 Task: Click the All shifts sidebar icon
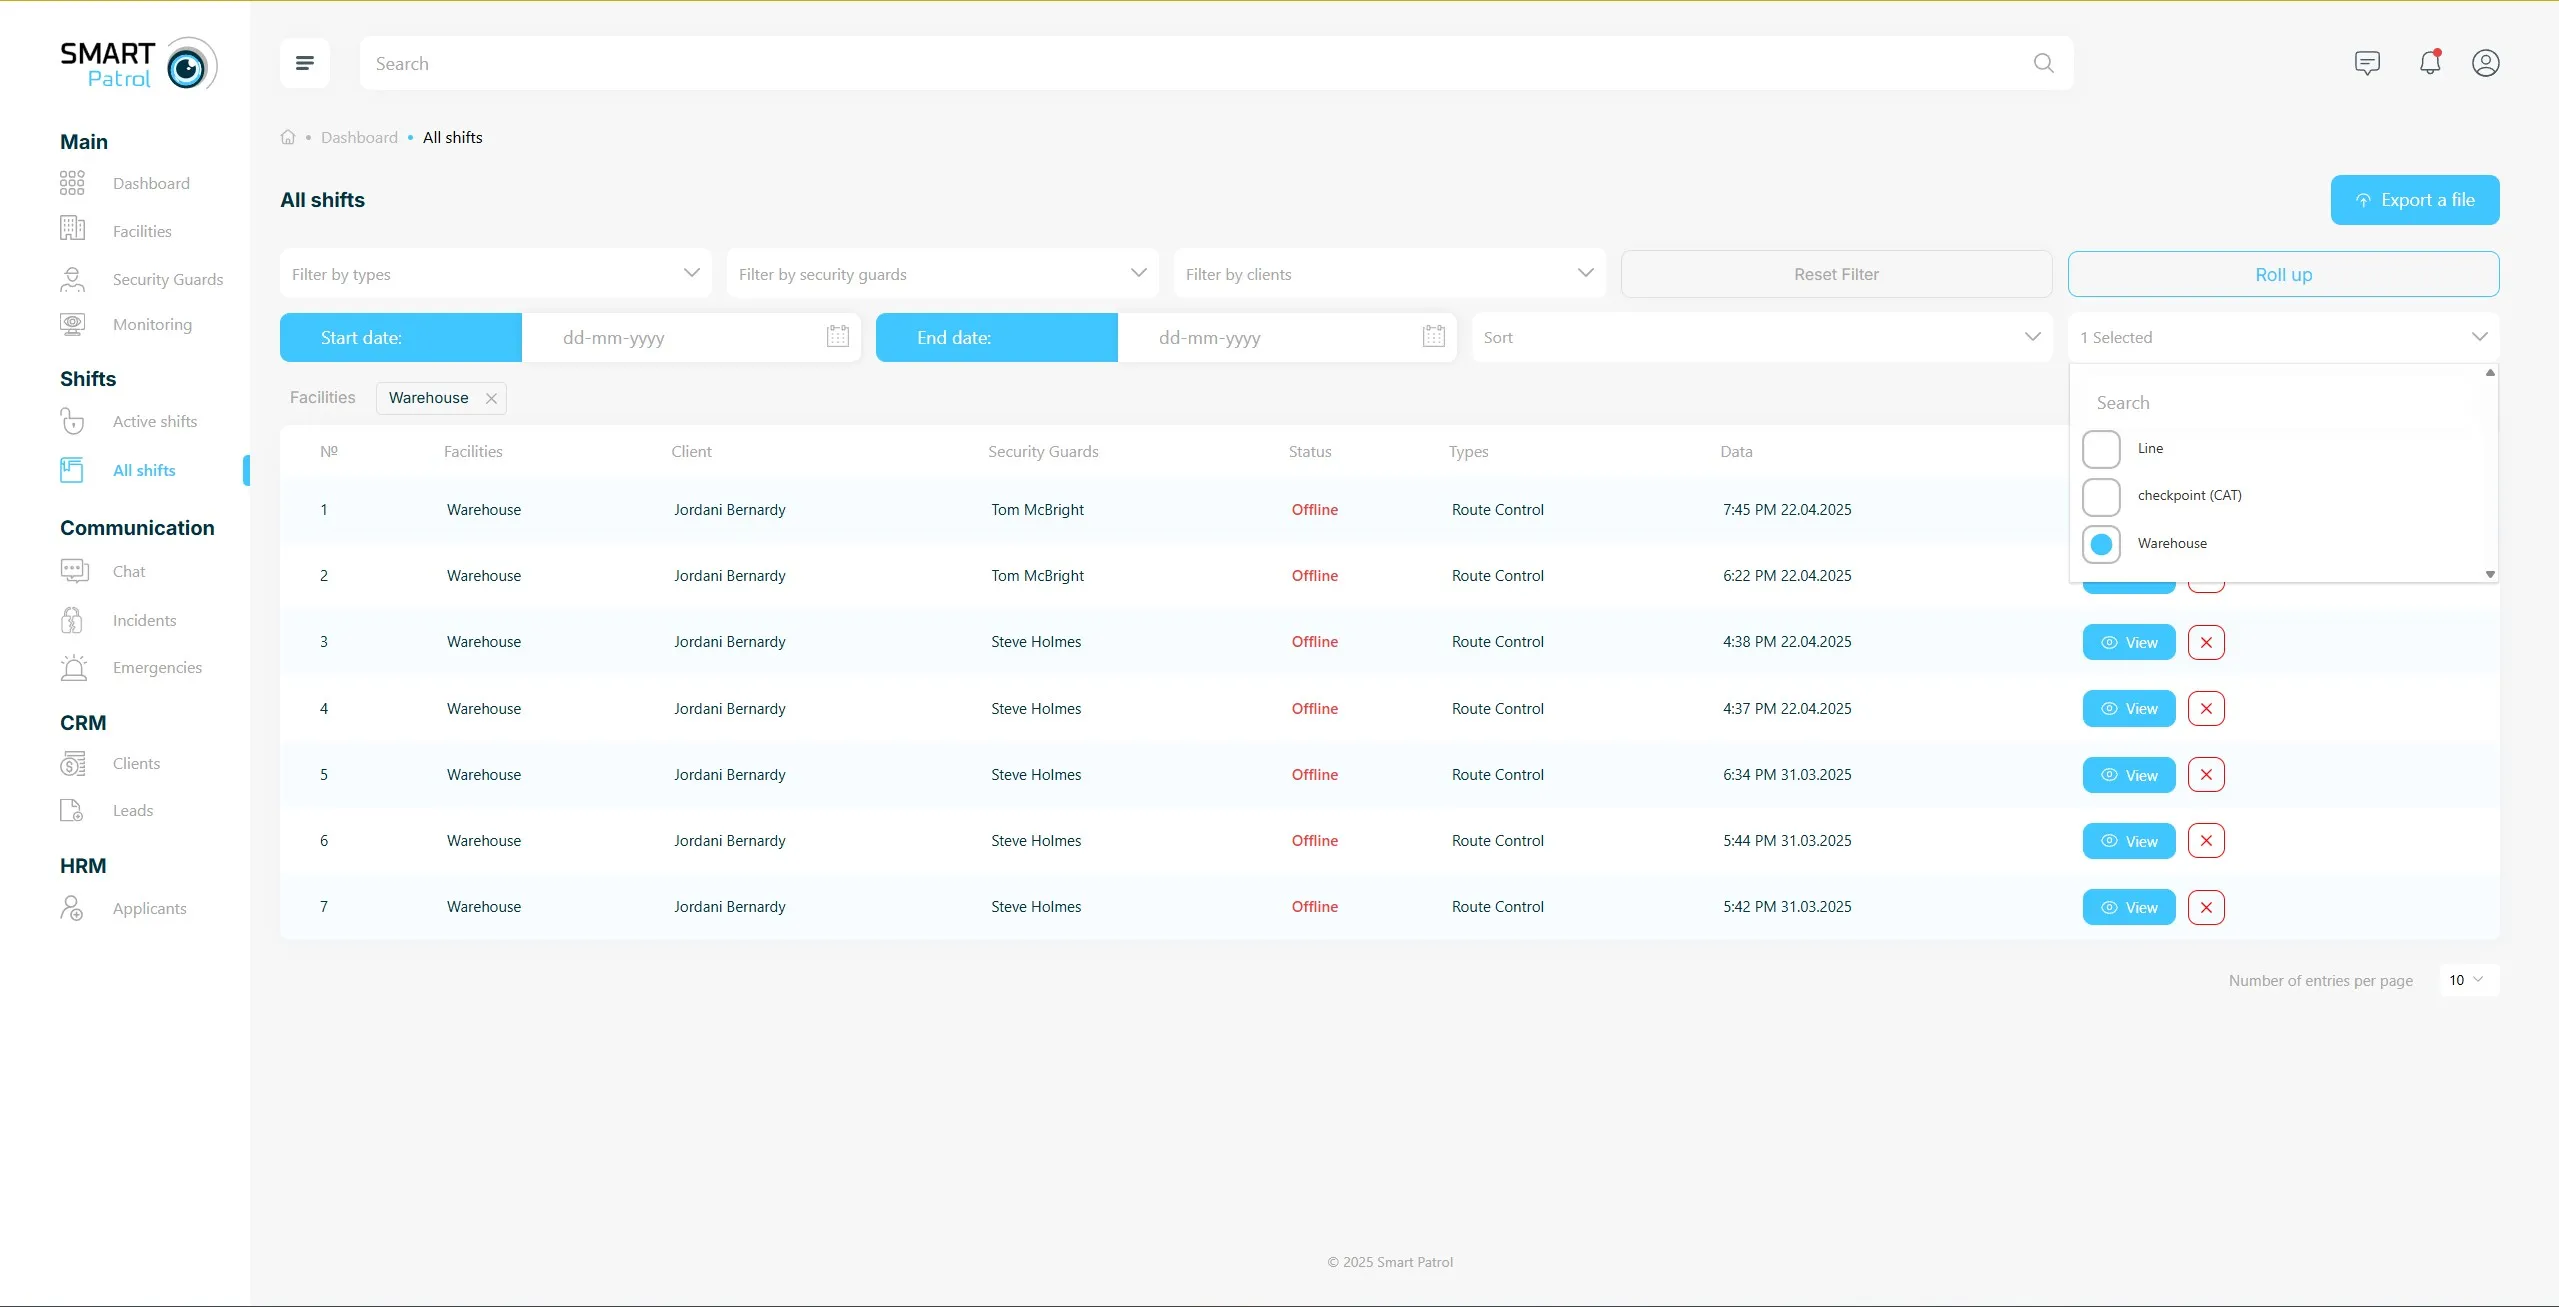(72, 470)
